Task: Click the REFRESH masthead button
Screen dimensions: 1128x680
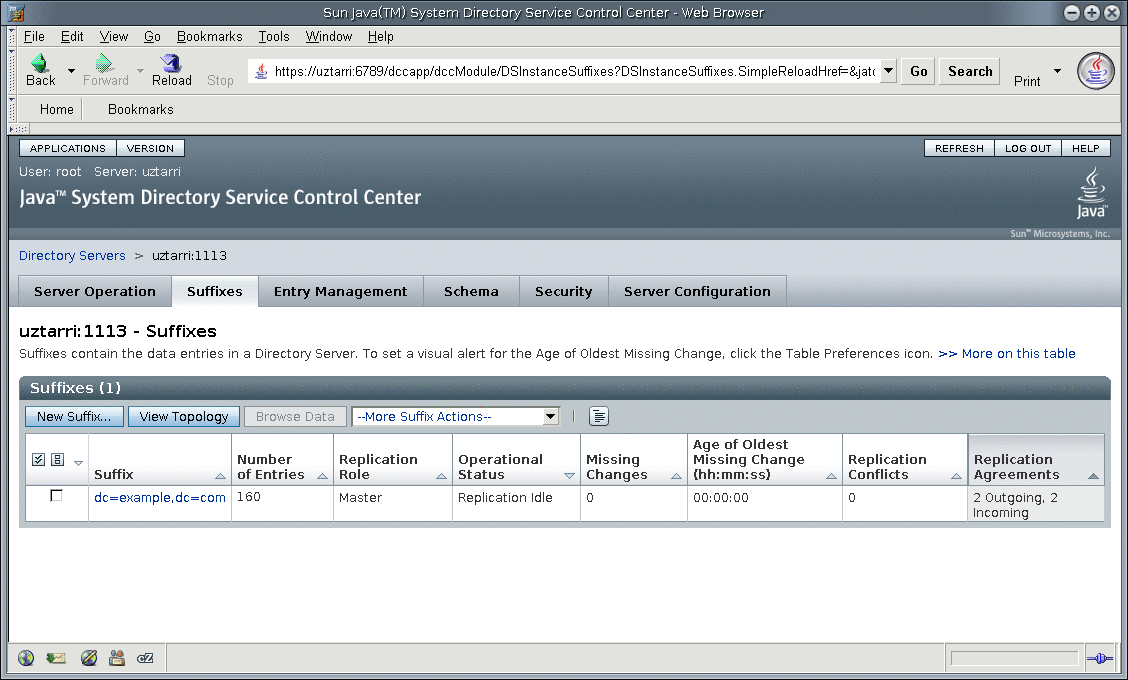Action: (959, 148)
